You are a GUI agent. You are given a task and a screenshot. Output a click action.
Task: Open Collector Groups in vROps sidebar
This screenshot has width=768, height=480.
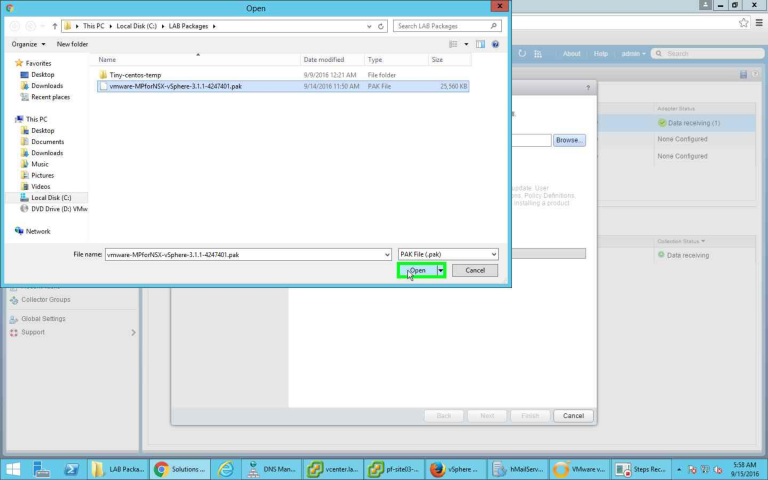tap(46, 300)
